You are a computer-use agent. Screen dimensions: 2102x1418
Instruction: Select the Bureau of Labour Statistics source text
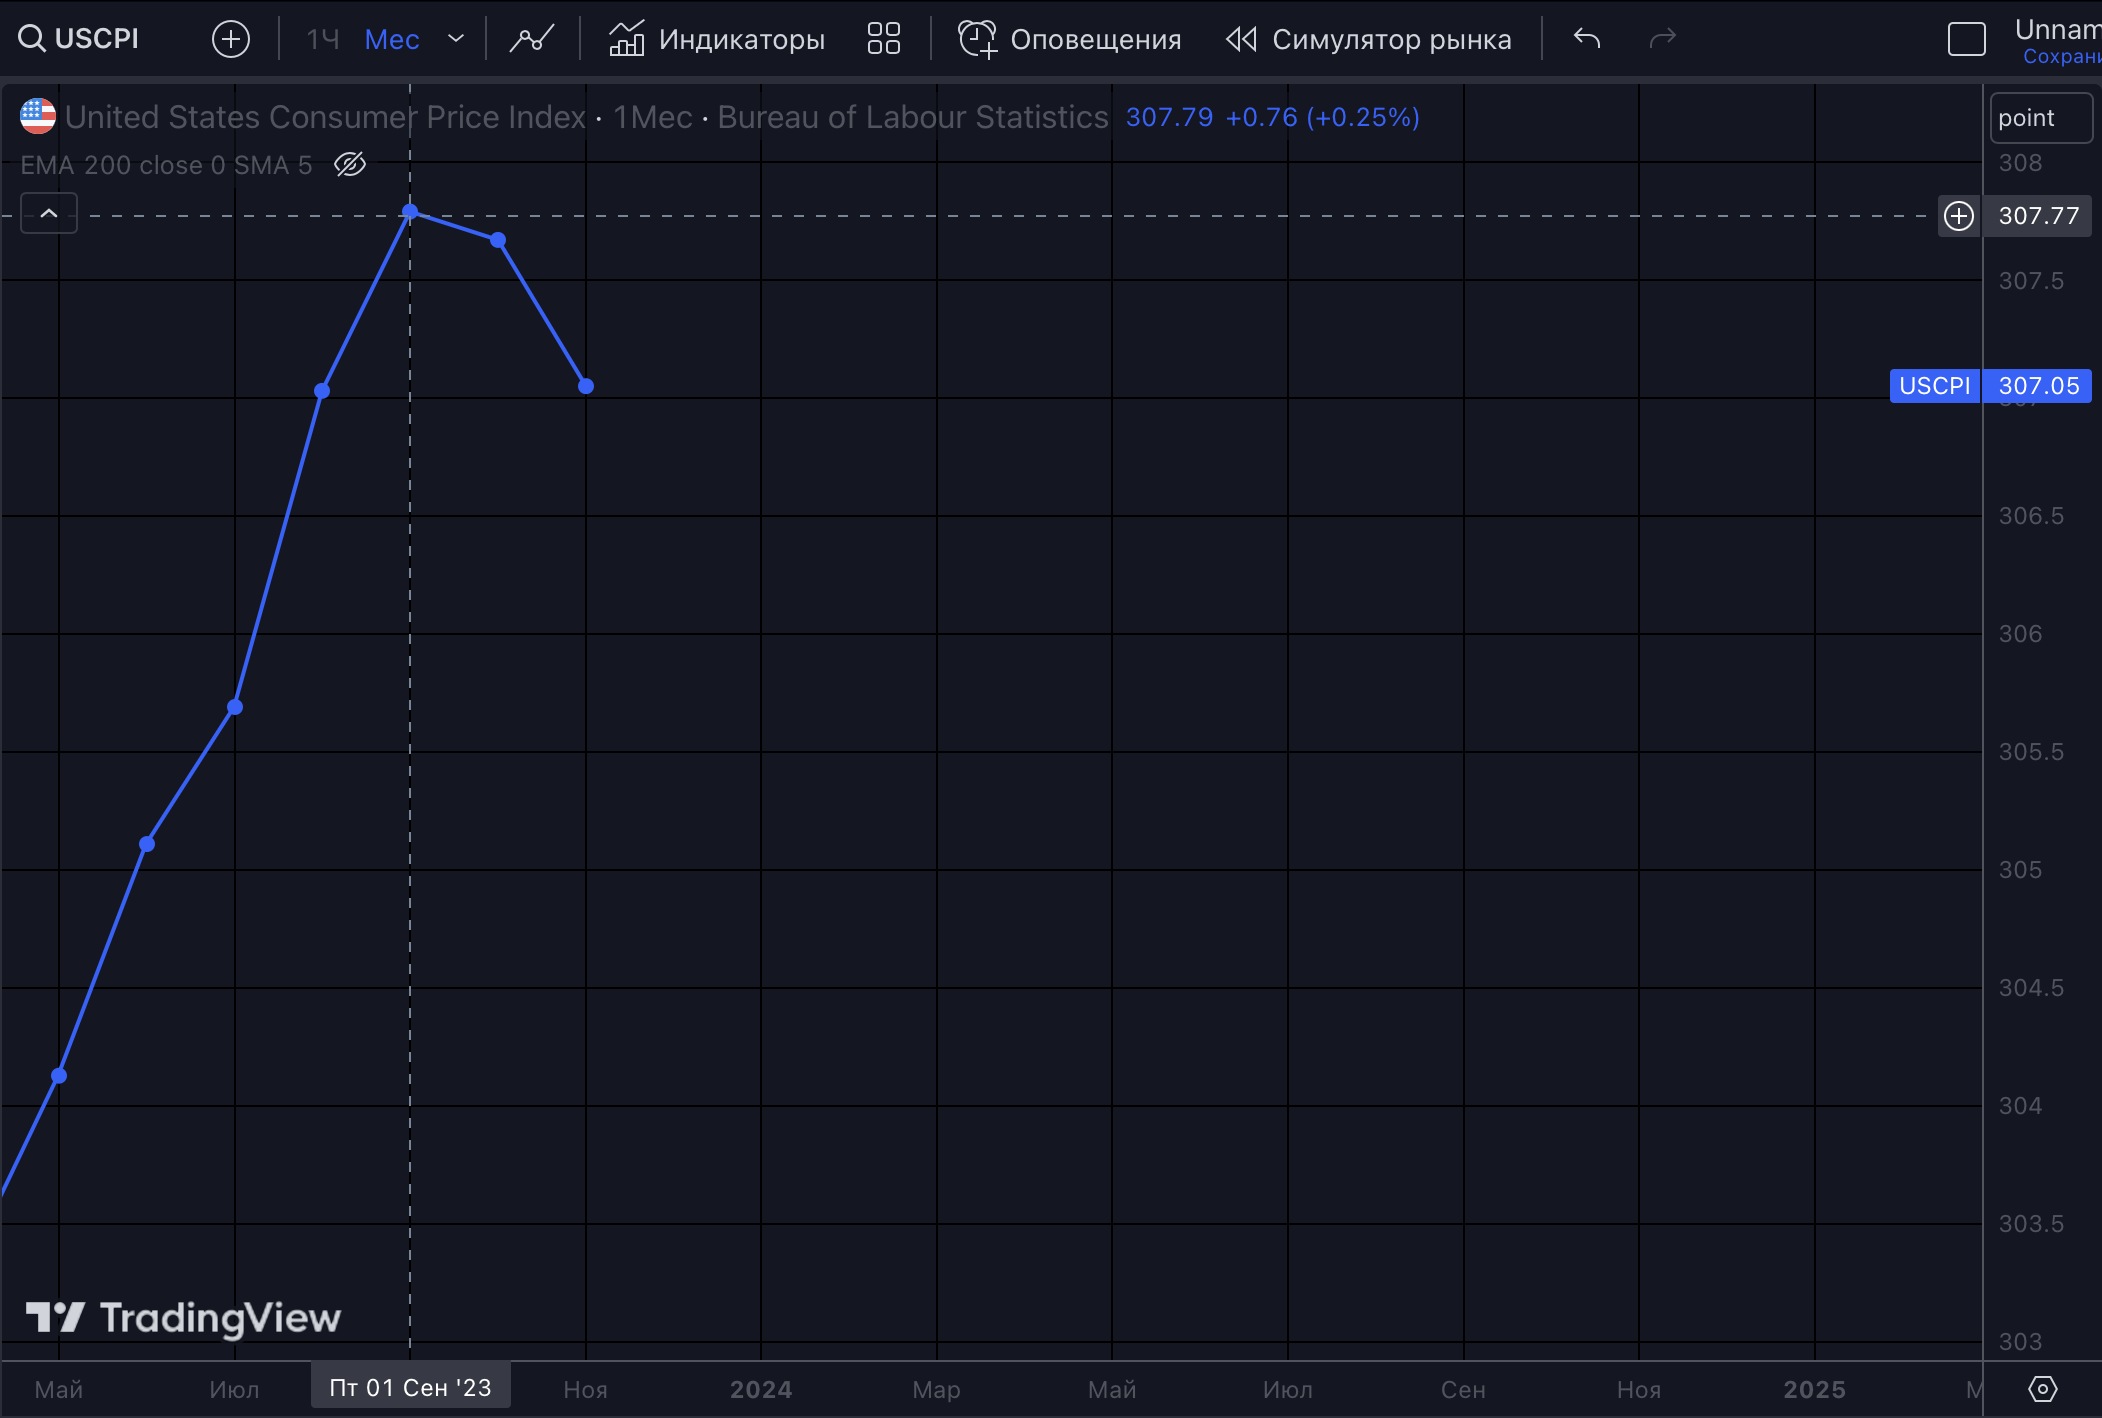(913, 117)
